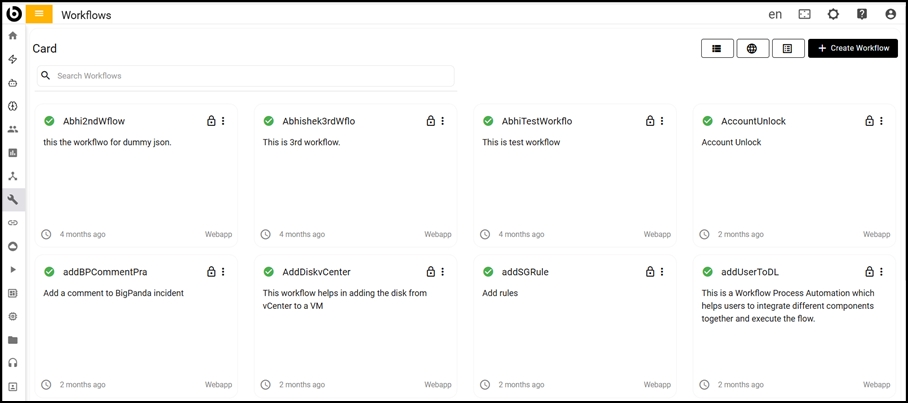
Task: Open the addUserToDL workflow title
Action: pyautogui.click(x=750, y=272)
